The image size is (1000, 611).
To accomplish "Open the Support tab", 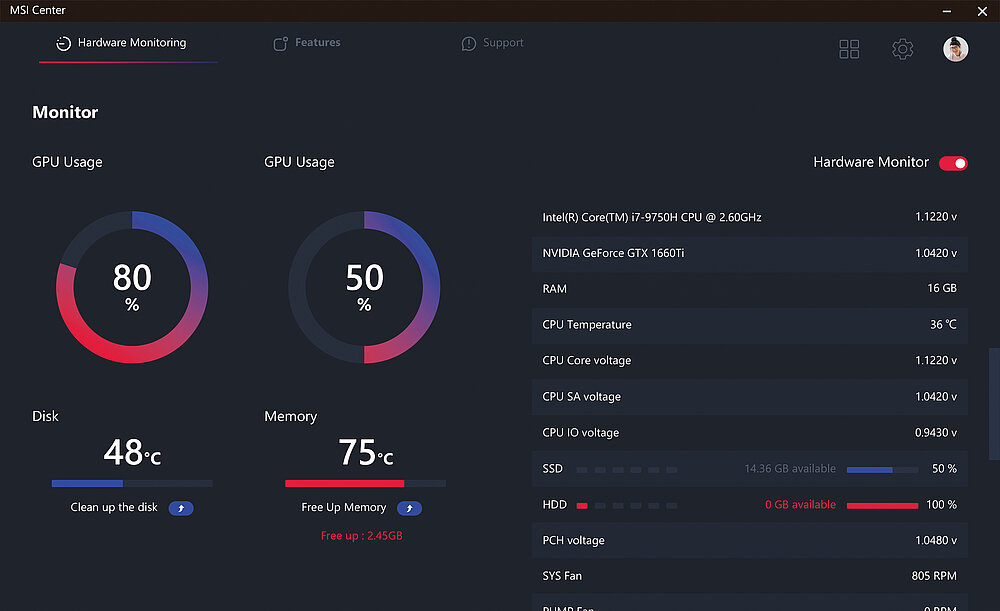I will coord(502,43).
